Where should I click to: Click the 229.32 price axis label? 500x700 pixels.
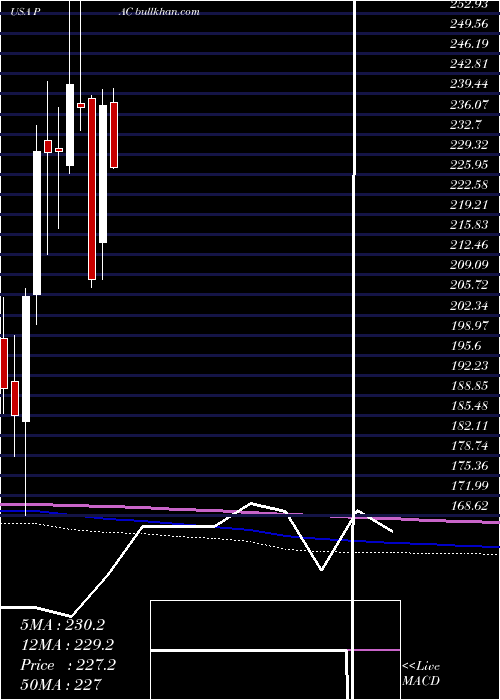tap(469, 145)
